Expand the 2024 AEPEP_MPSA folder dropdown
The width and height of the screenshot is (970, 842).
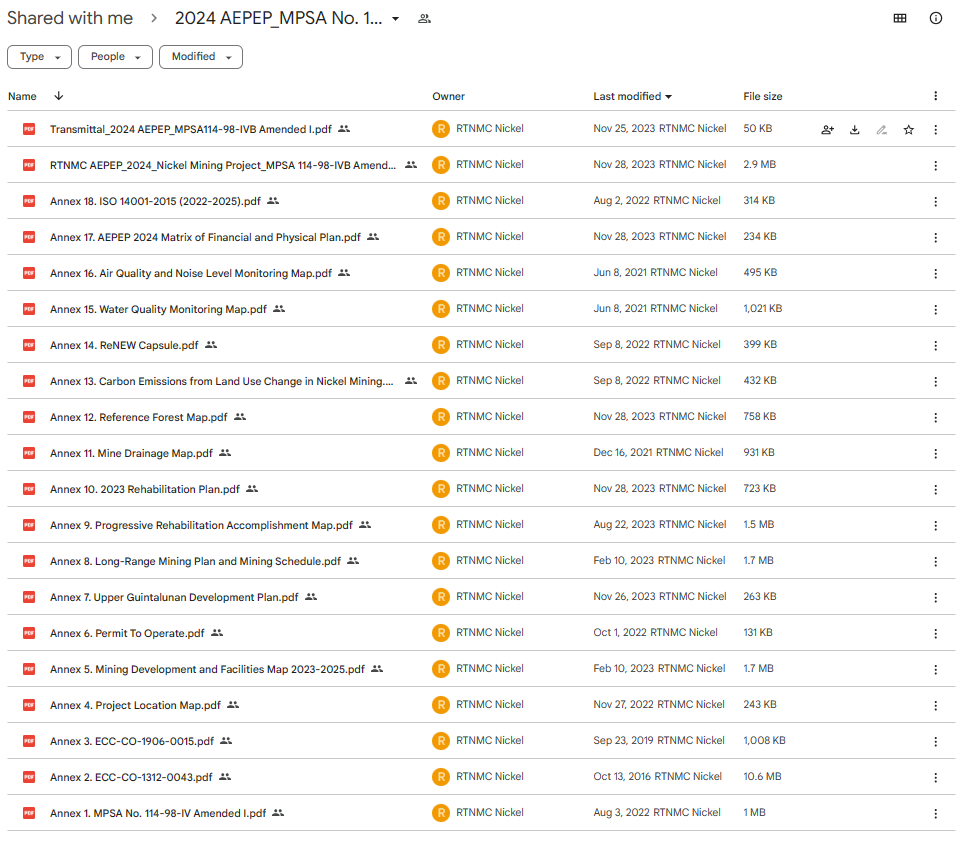(395, 19)
